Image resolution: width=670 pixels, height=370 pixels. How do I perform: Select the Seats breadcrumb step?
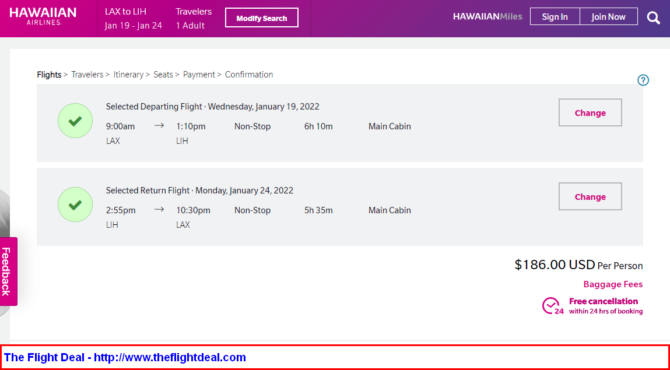[163, 75]
